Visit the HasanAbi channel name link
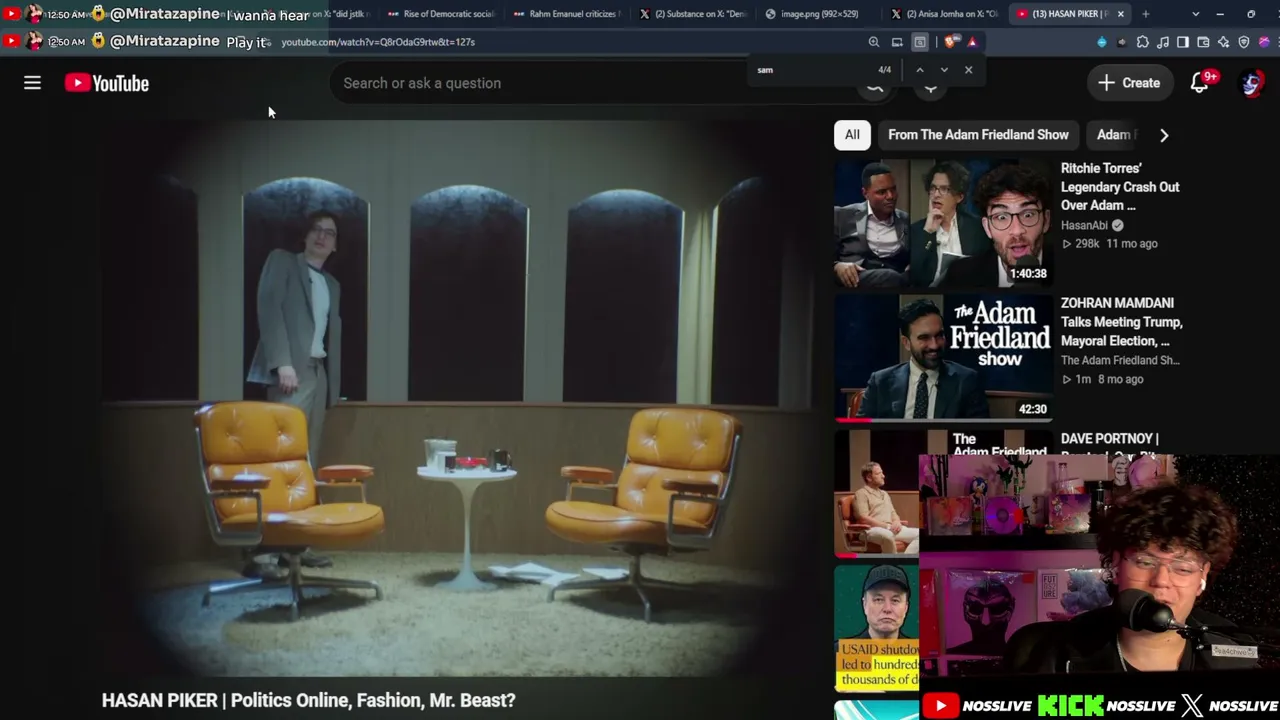Screen dimensions: 1280x720 1084,226
